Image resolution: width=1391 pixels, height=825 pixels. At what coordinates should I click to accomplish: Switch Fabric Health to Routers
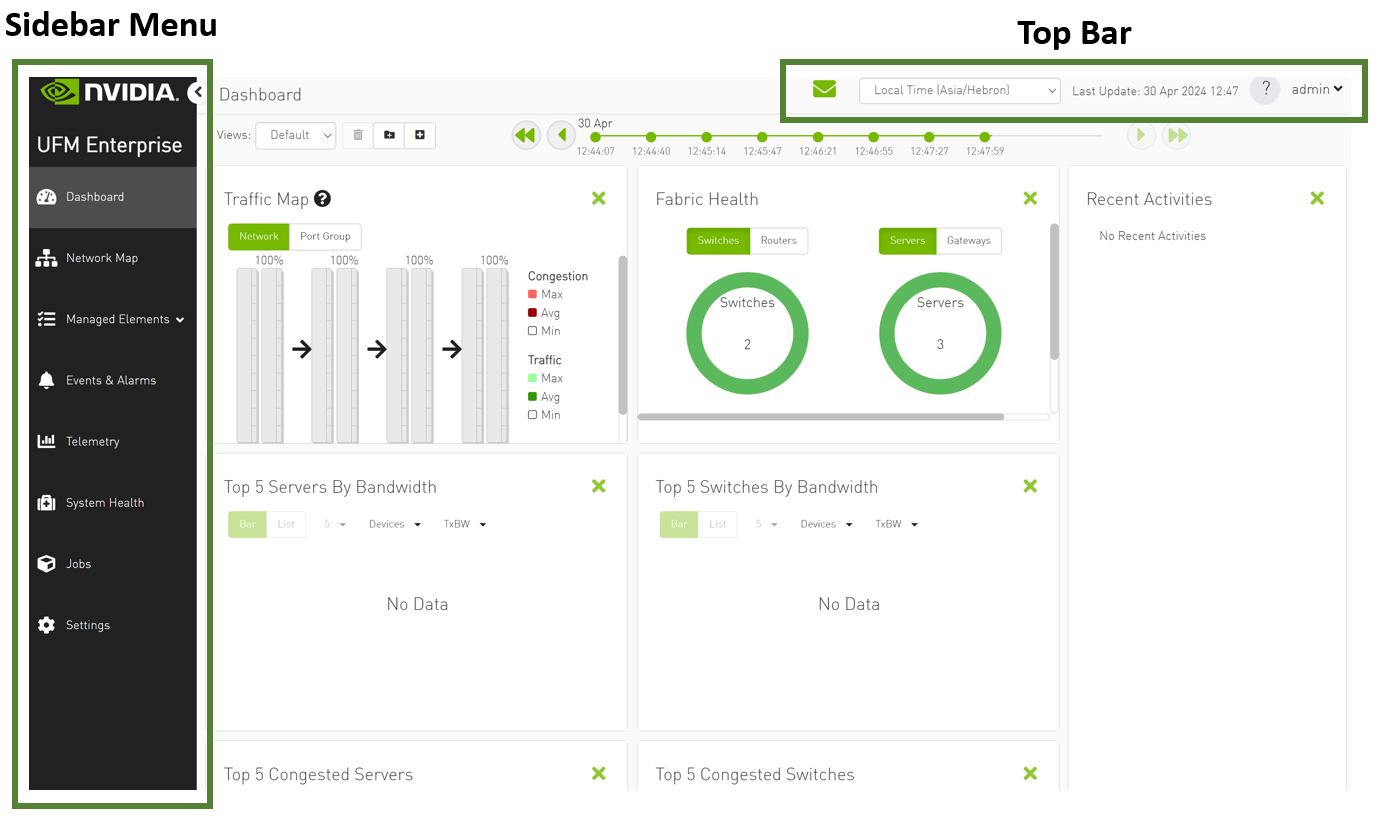coord(778,241)
